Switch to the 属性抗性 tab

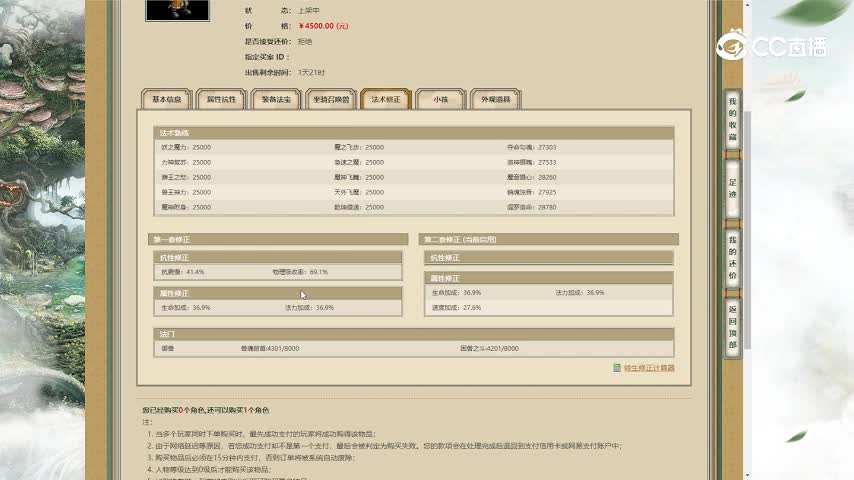pos(221,99)
